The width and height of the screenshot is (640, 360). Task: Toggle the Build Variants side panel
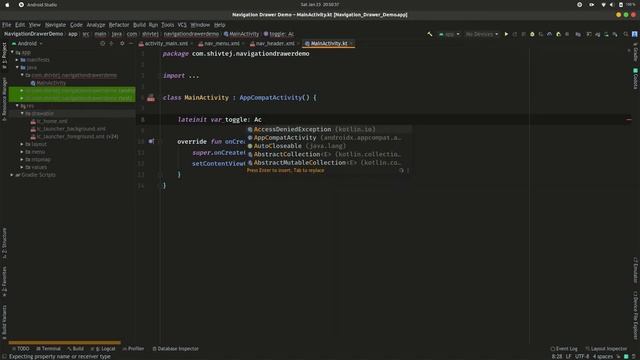(4, 322)
